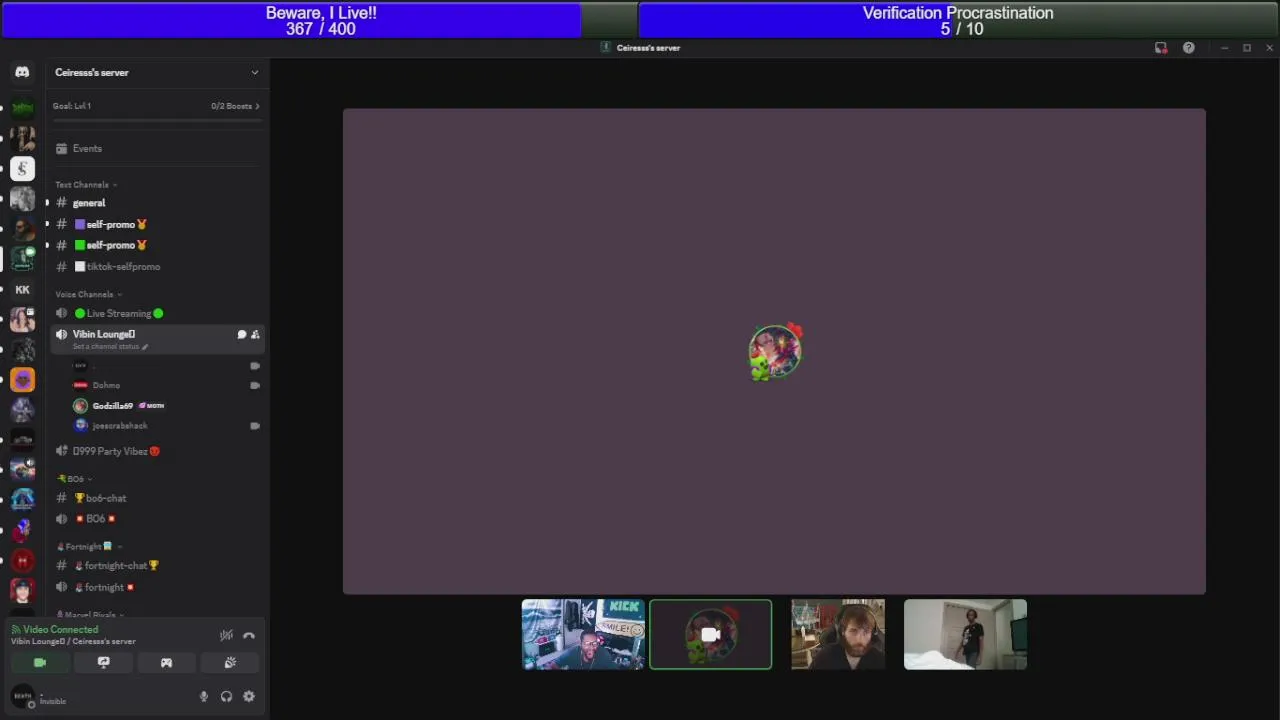The width and height of the screenshot is (1280, 720).
Task: Click the Invisible status text
Action: click(x=53, y=702)
